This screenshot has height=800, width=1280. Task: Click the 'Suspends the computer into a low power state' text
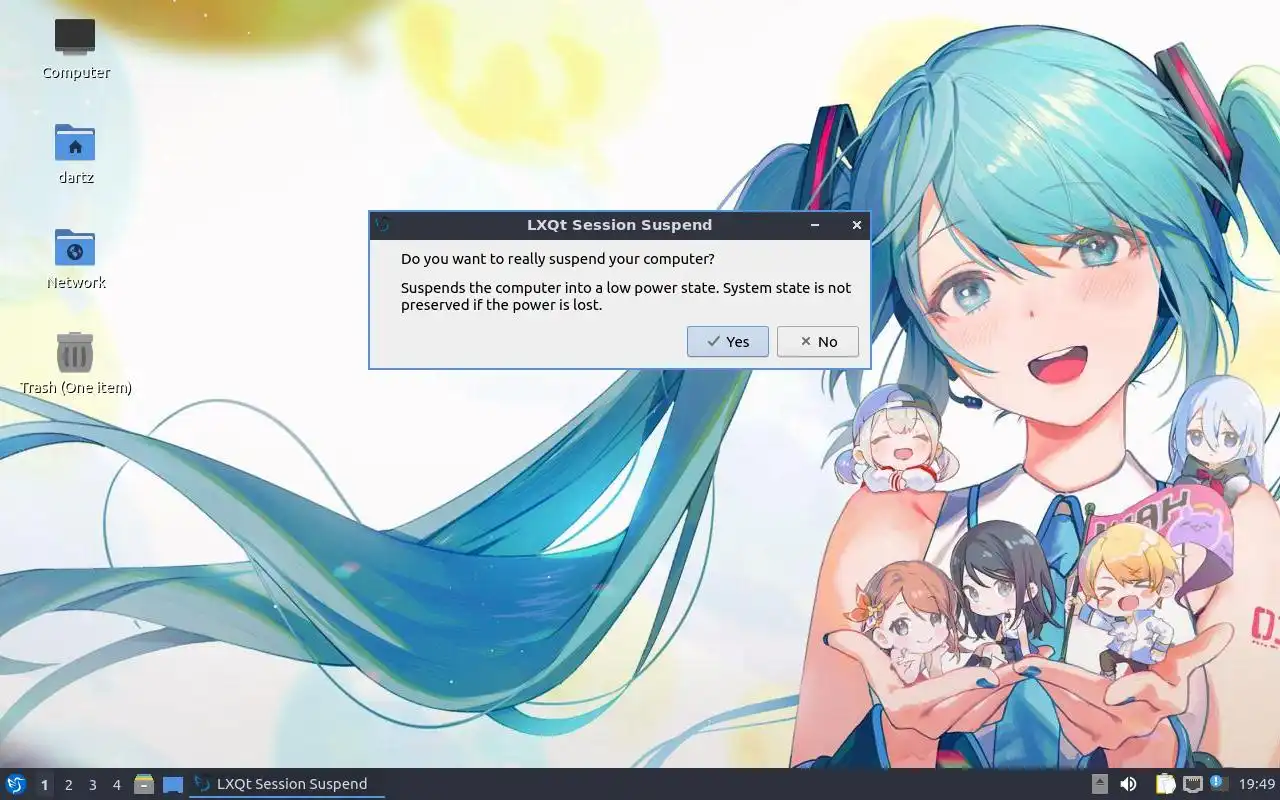click(626, 296)
